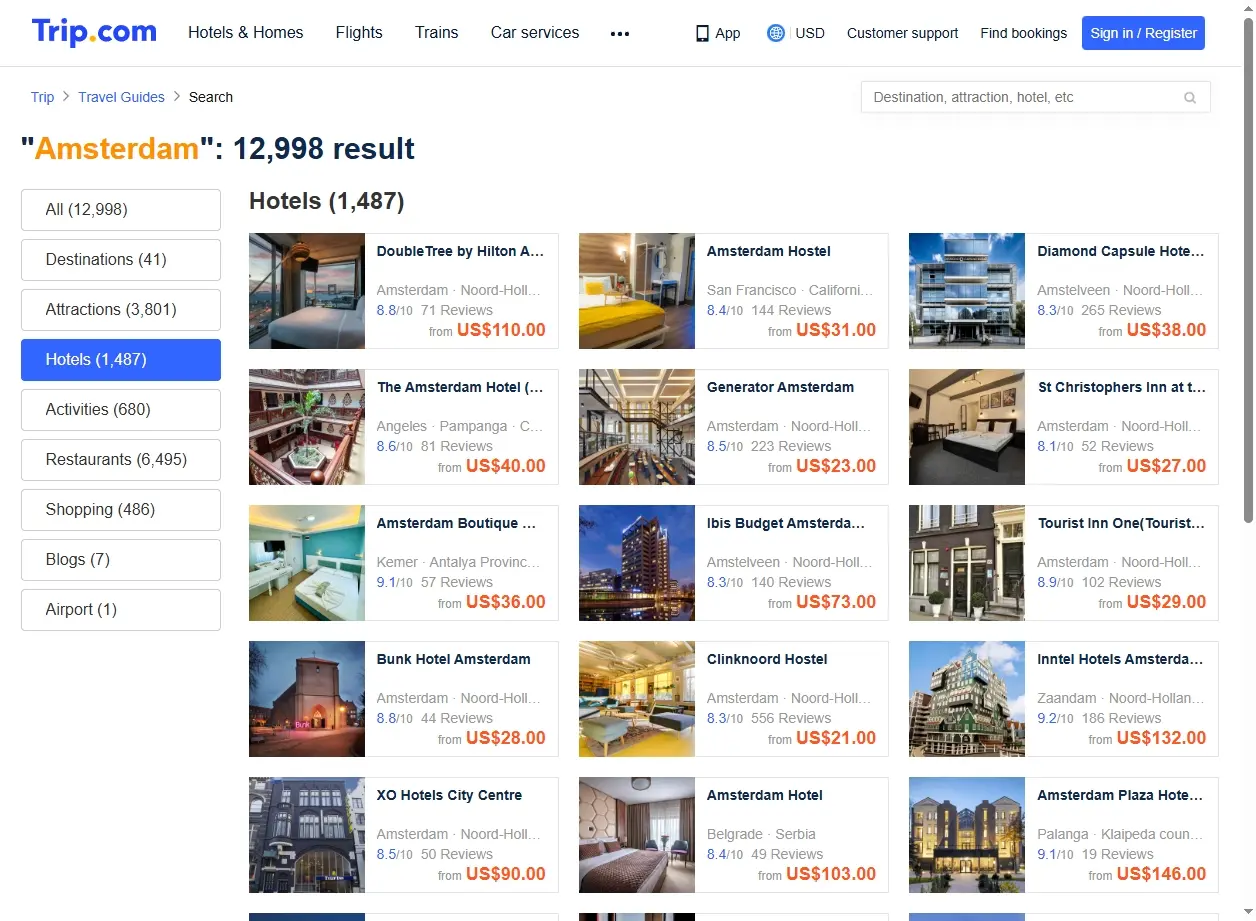This screenshot has width=1256, height=921.
Task: Open Amsterdam Boutique hotel thumbnail
Action: coord(307,563)
